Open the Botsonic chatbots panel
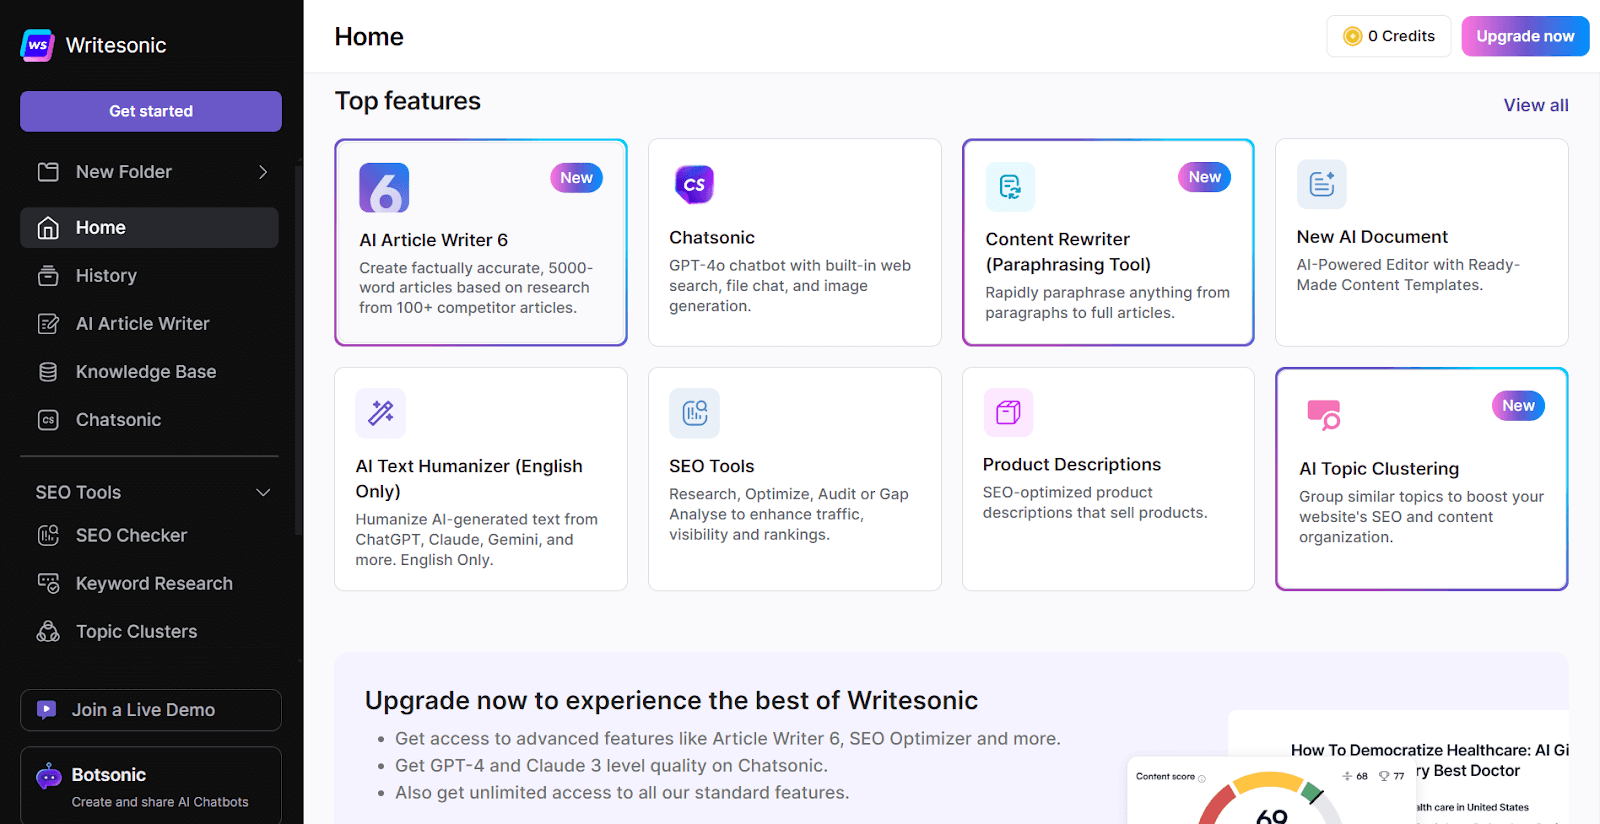Viewport: 1600px width, 824px height. pyautogui.click(x=151, y=786)
